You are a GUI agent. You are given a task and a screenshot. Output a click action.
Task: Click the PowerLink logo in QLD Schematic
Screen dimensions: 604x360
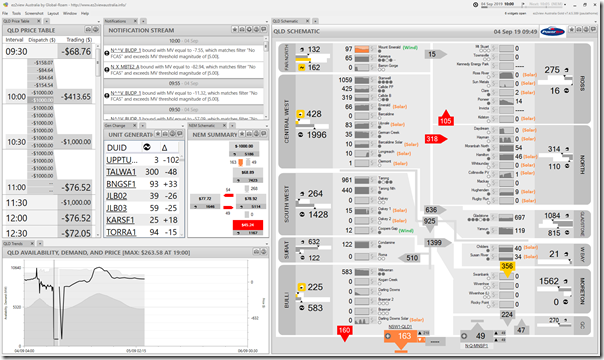click(553, 32)
